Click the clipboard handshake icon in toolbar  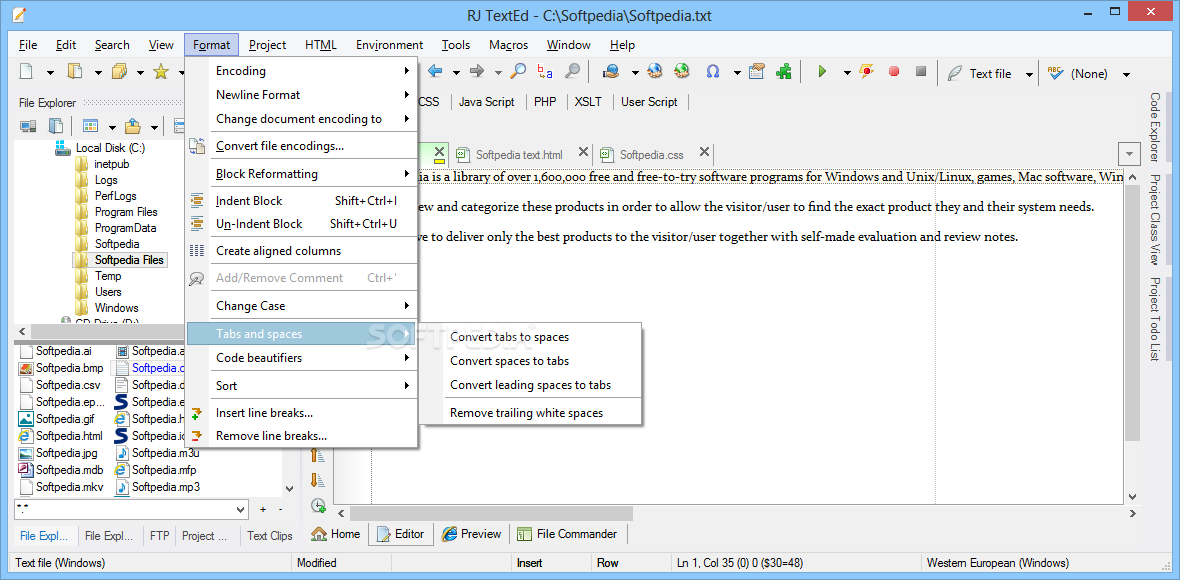(757, 71)
